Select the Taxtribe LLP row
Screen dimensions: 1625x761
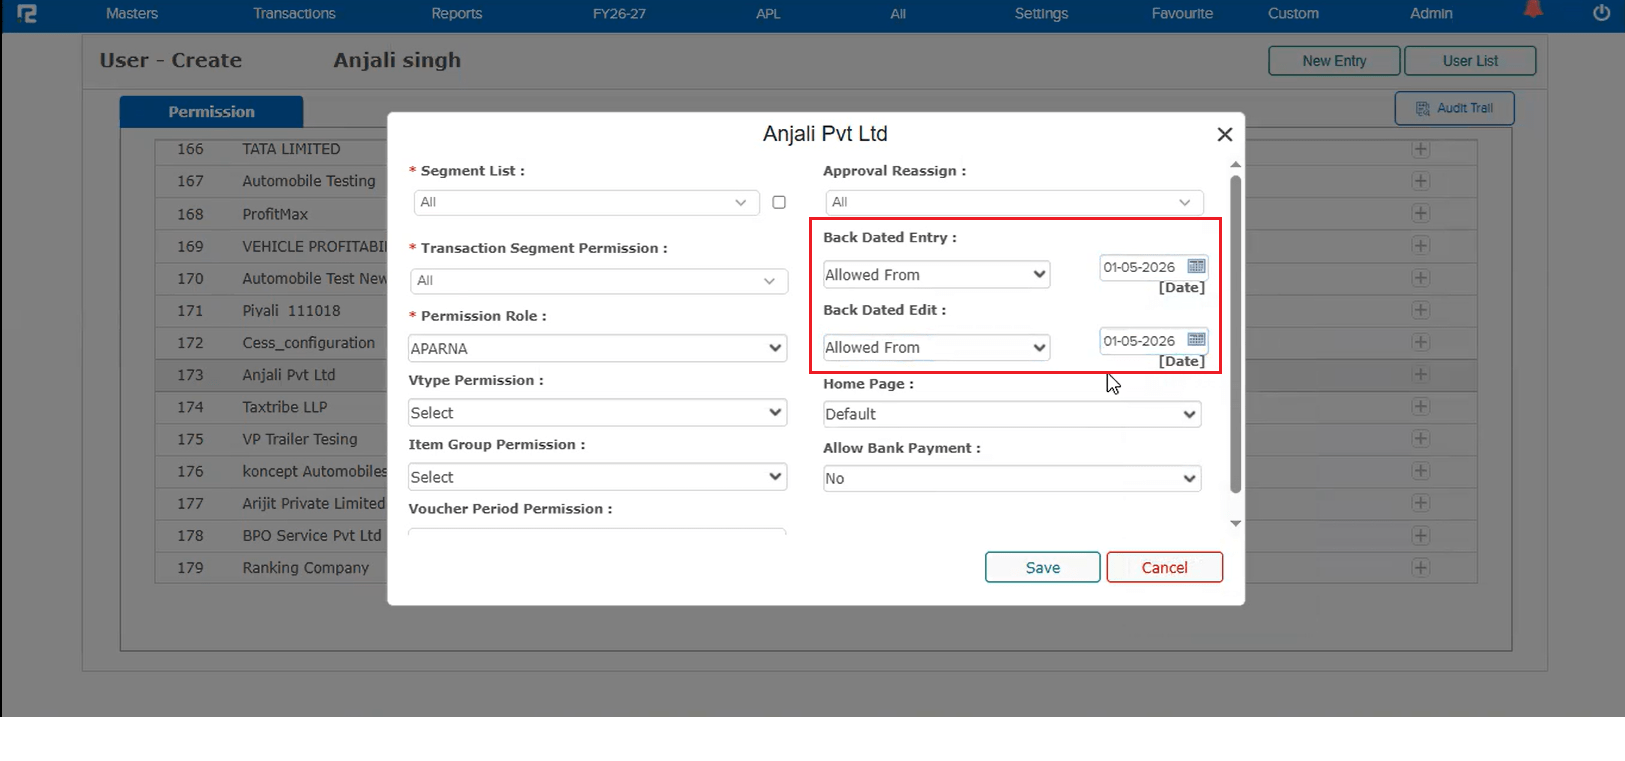[x=816, y=407]
